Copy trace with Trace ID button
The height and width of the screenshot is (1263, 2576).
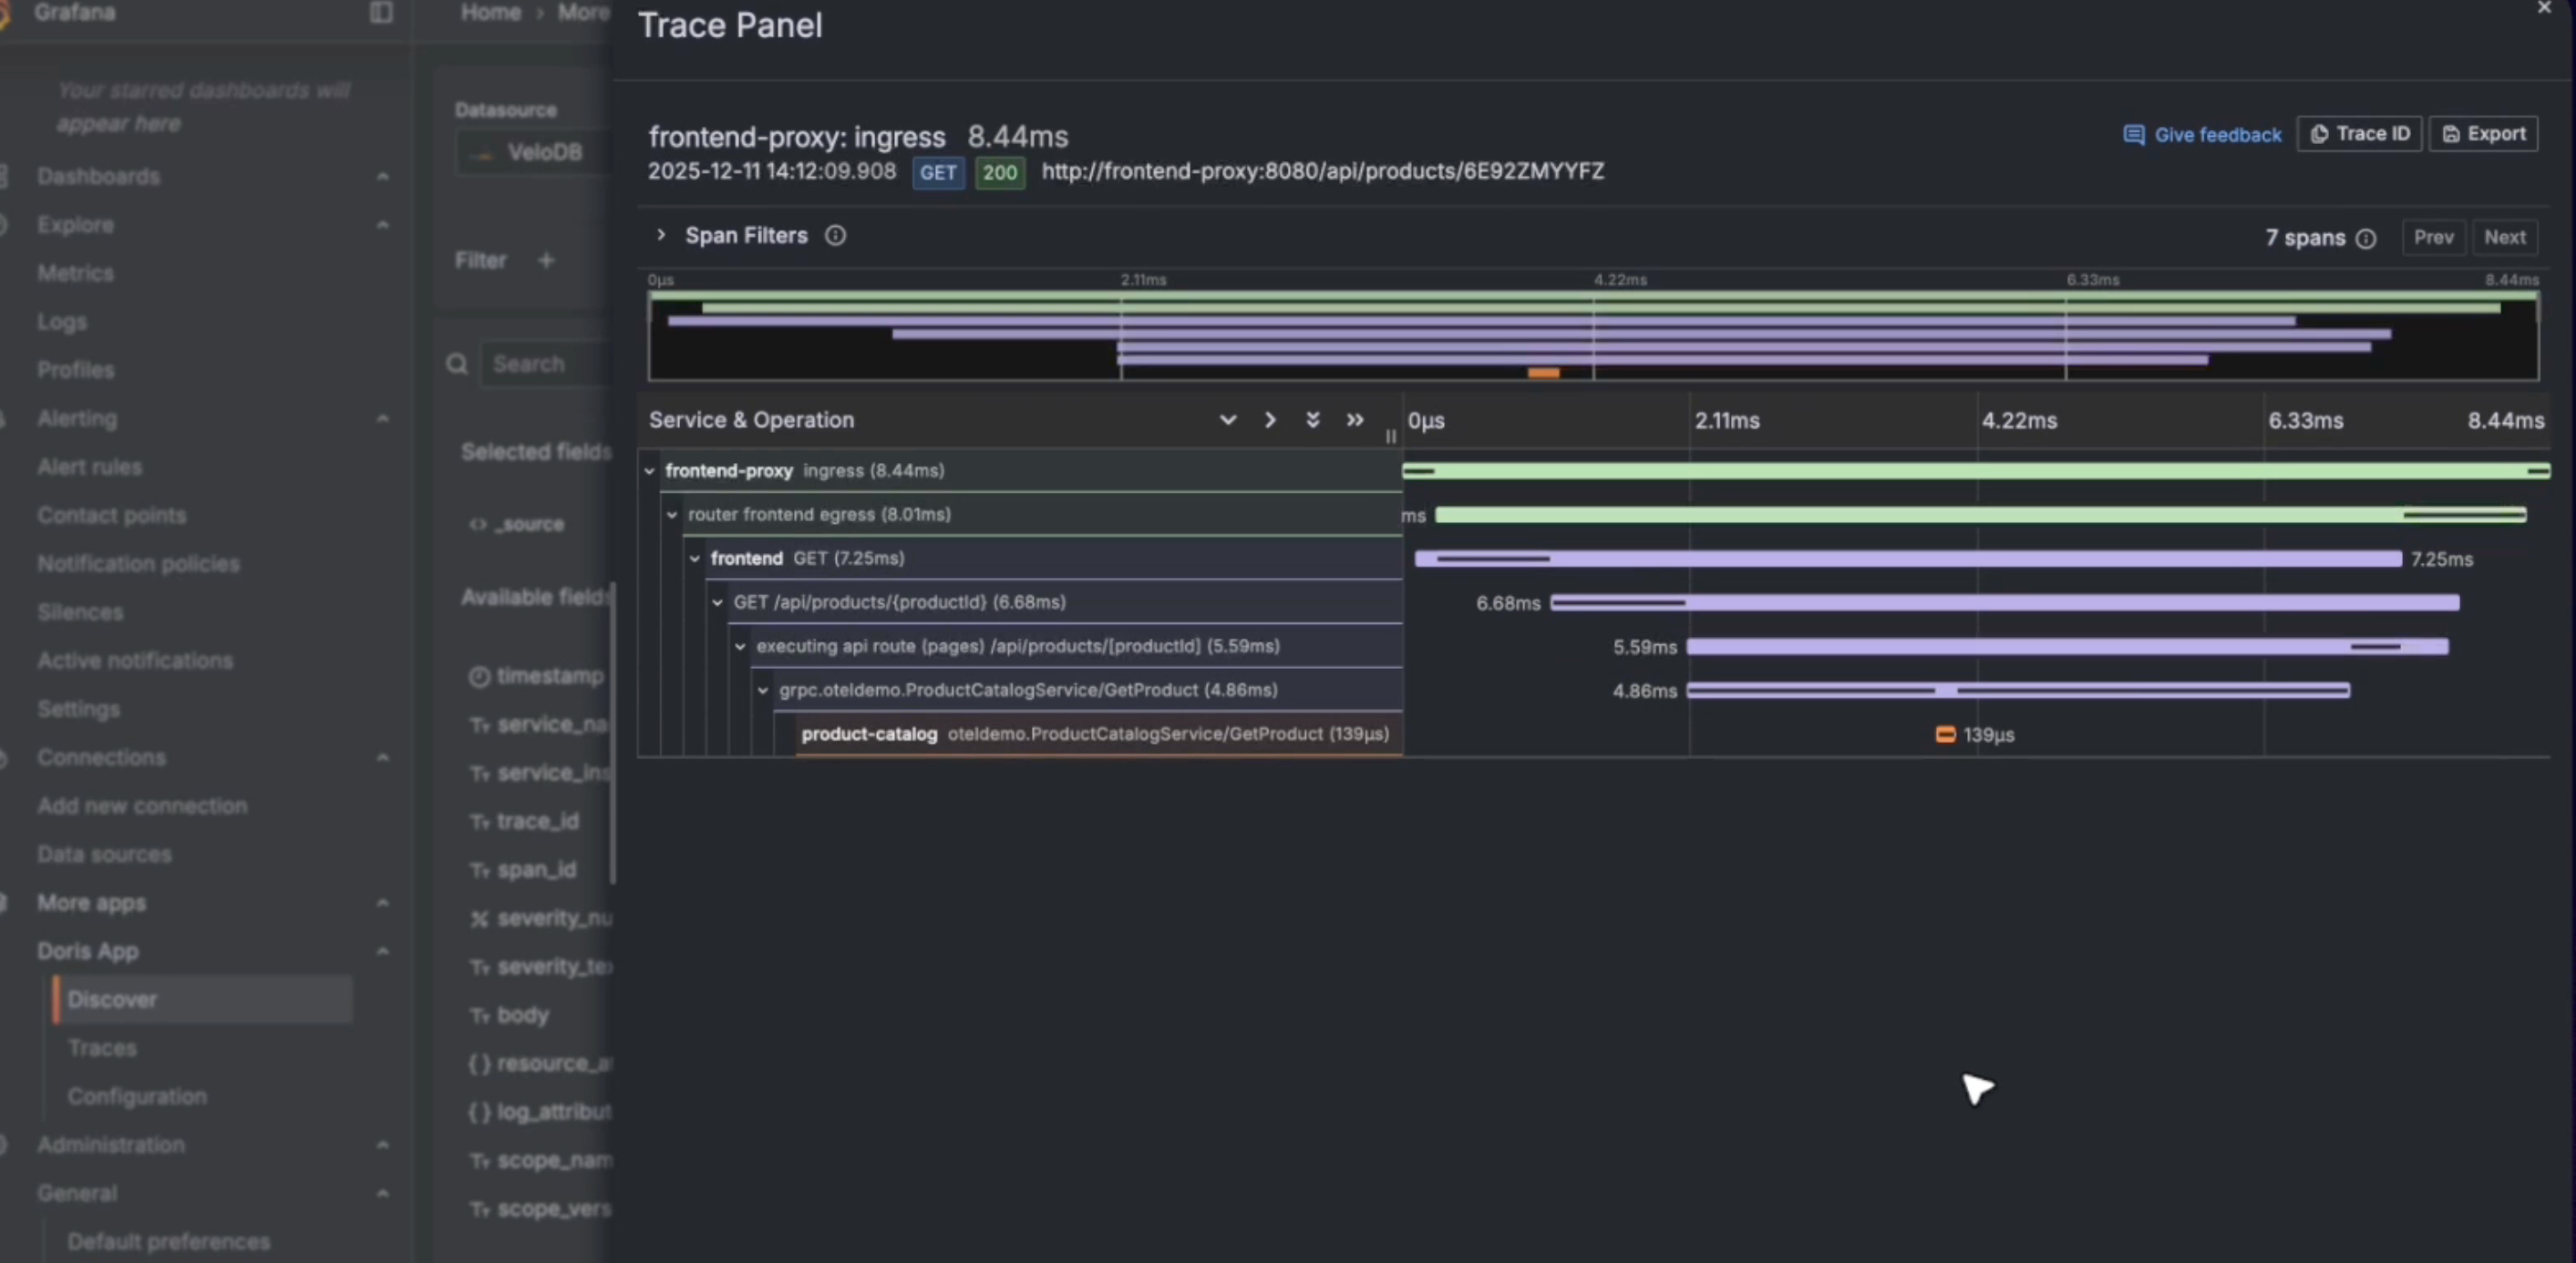pyautogui.click(x=2359, y=134)
